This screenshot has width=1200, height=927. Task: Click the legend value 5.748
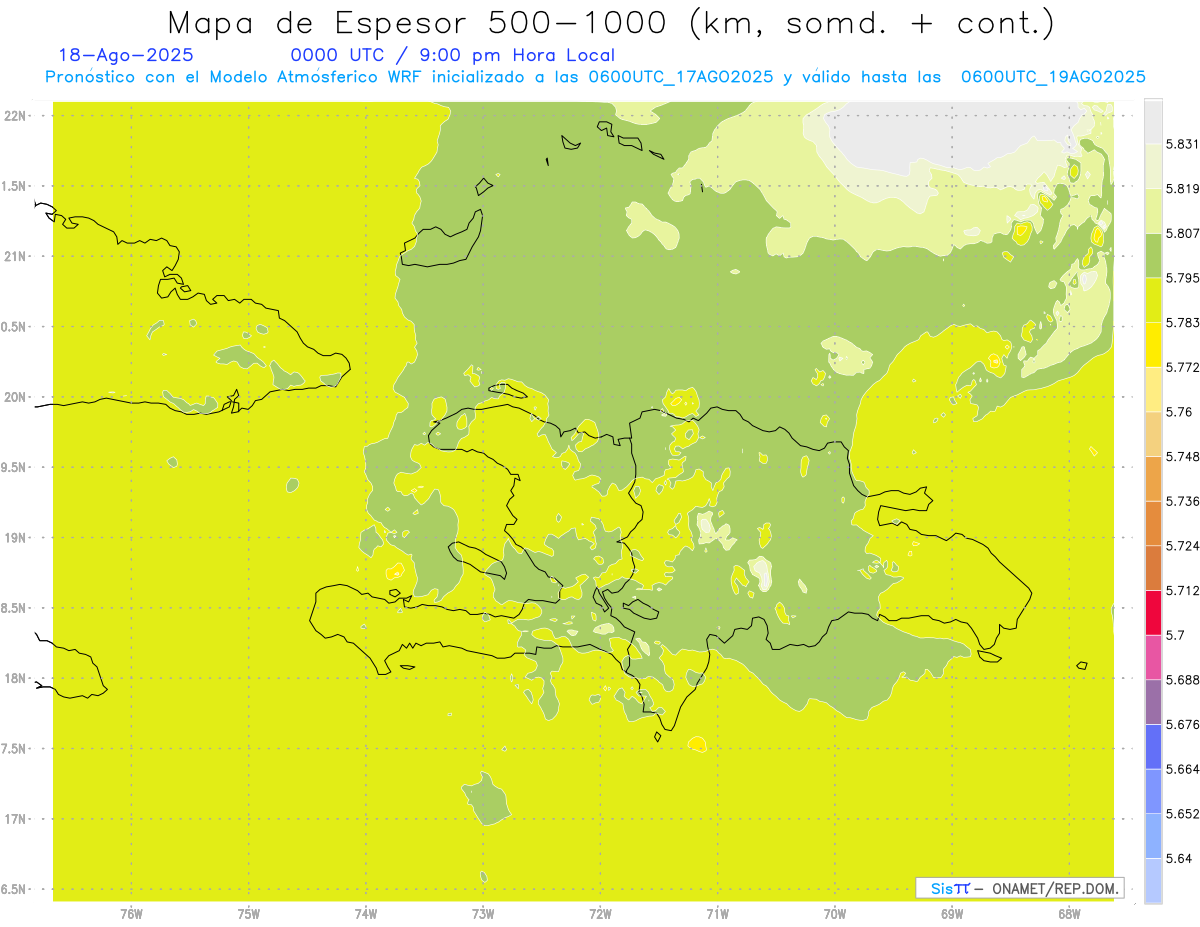point(1182,457)
